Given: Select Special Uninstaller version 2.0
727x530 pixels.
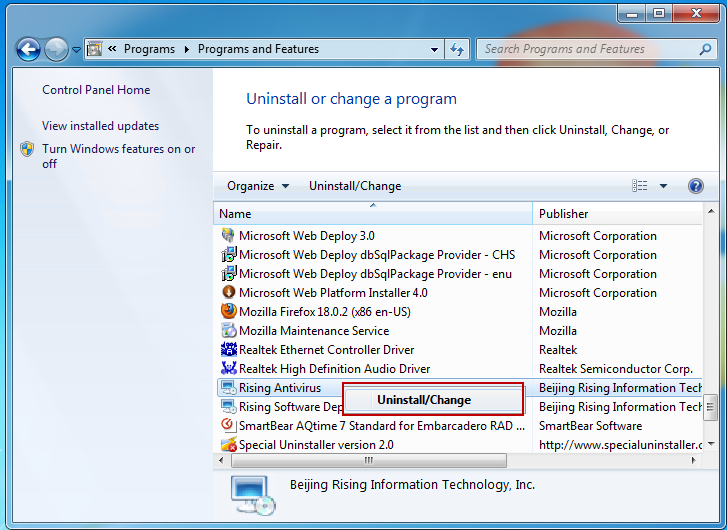Looking at the screenshot, I should coord(316,445).
